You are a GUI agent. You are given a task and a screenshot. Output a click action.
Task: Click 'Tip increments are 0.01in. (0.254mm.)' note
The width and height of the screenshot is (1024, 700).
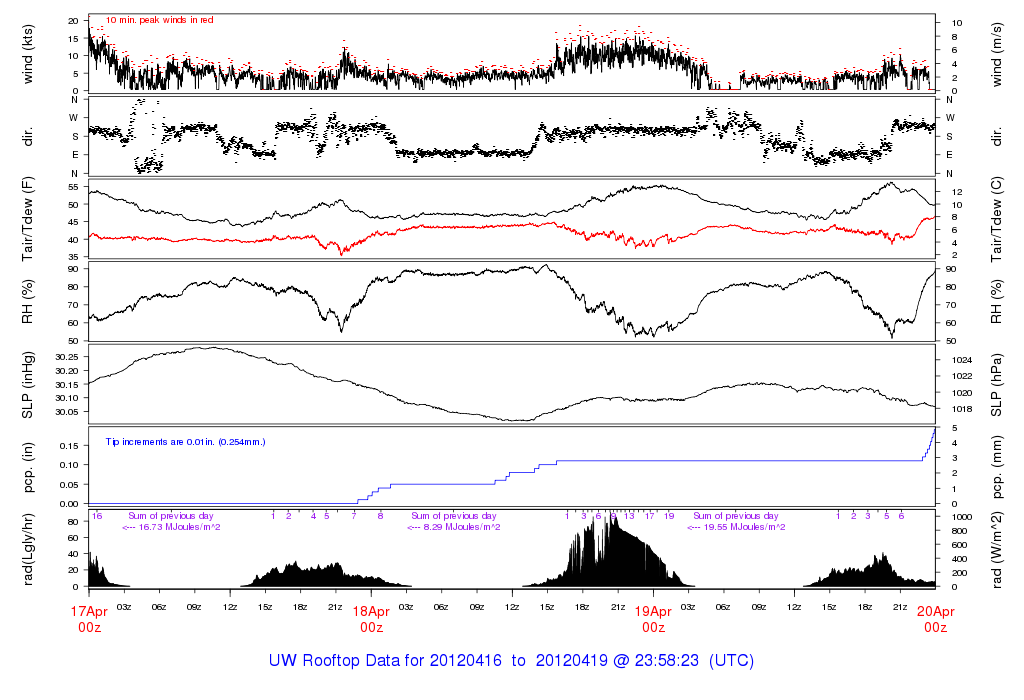click(185, 442)
